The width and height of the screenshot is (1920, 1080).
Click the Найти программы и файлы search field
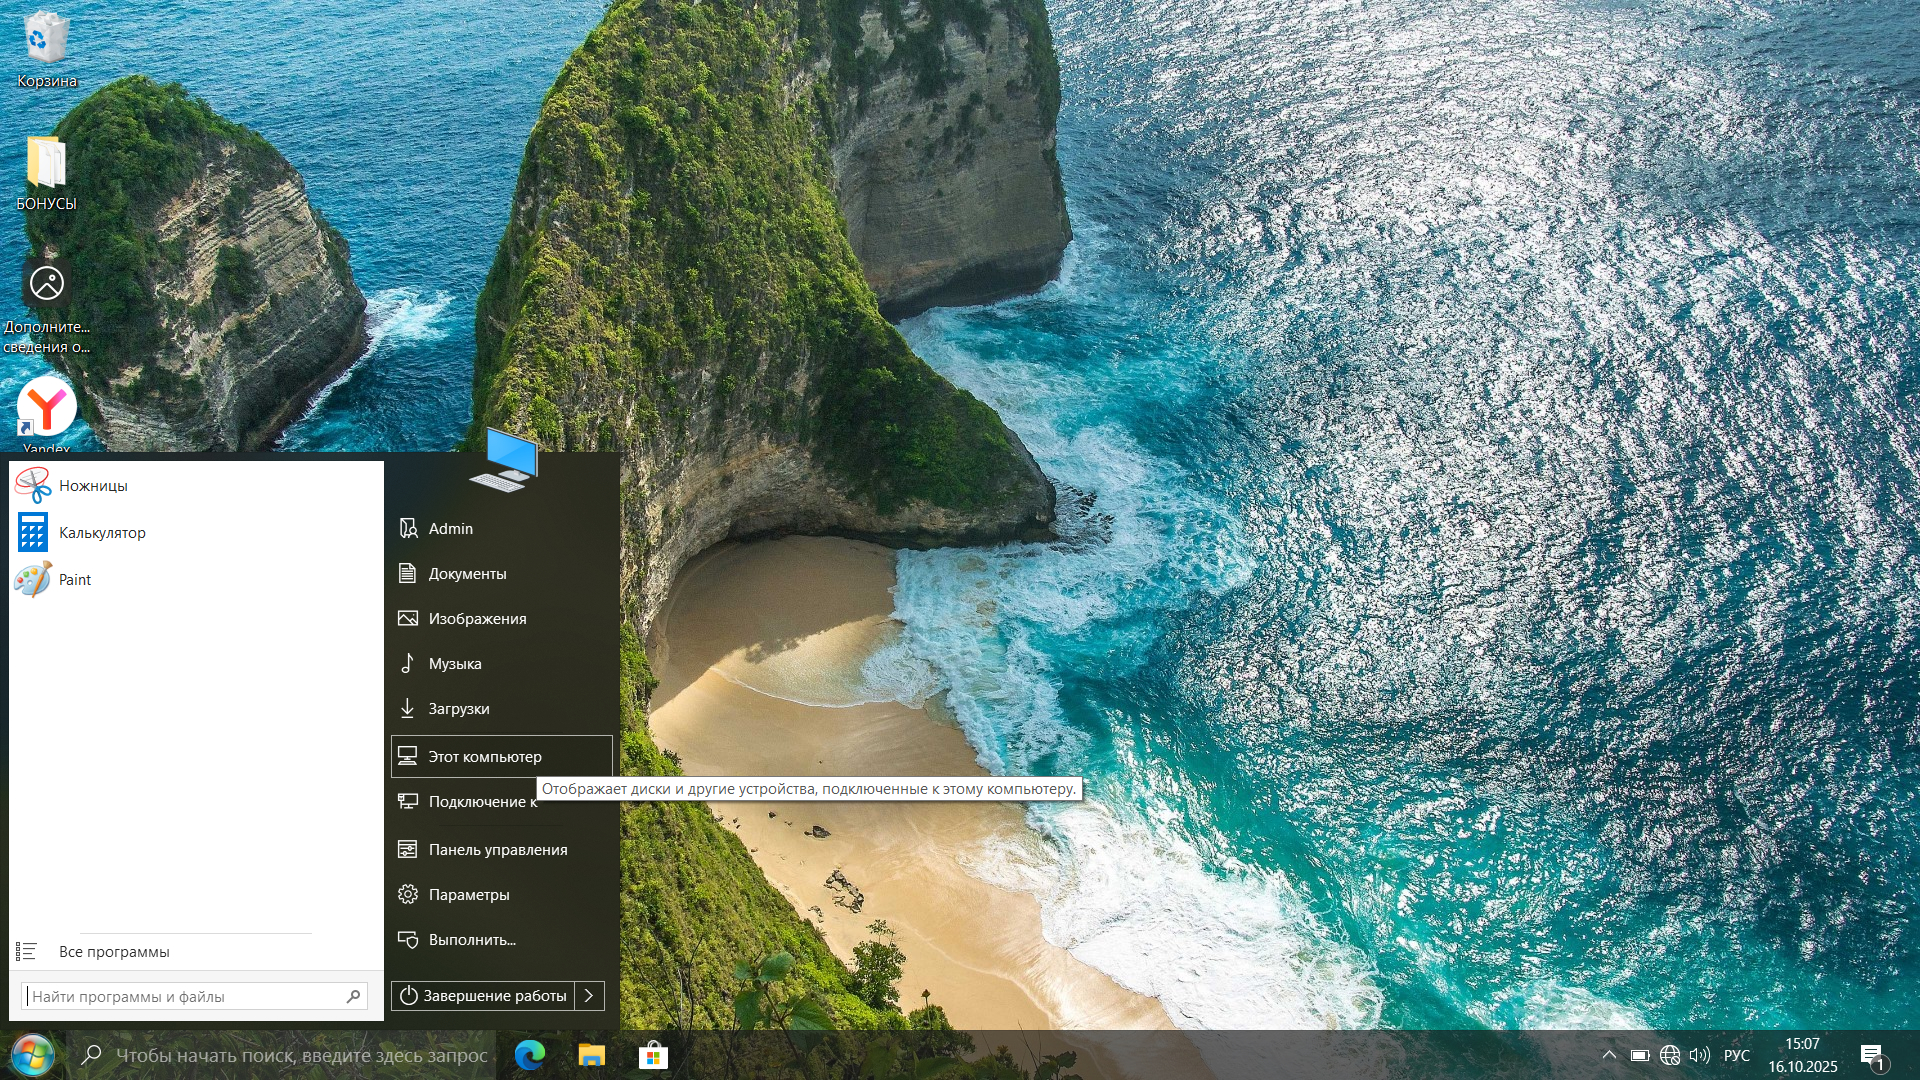(185, 997)
